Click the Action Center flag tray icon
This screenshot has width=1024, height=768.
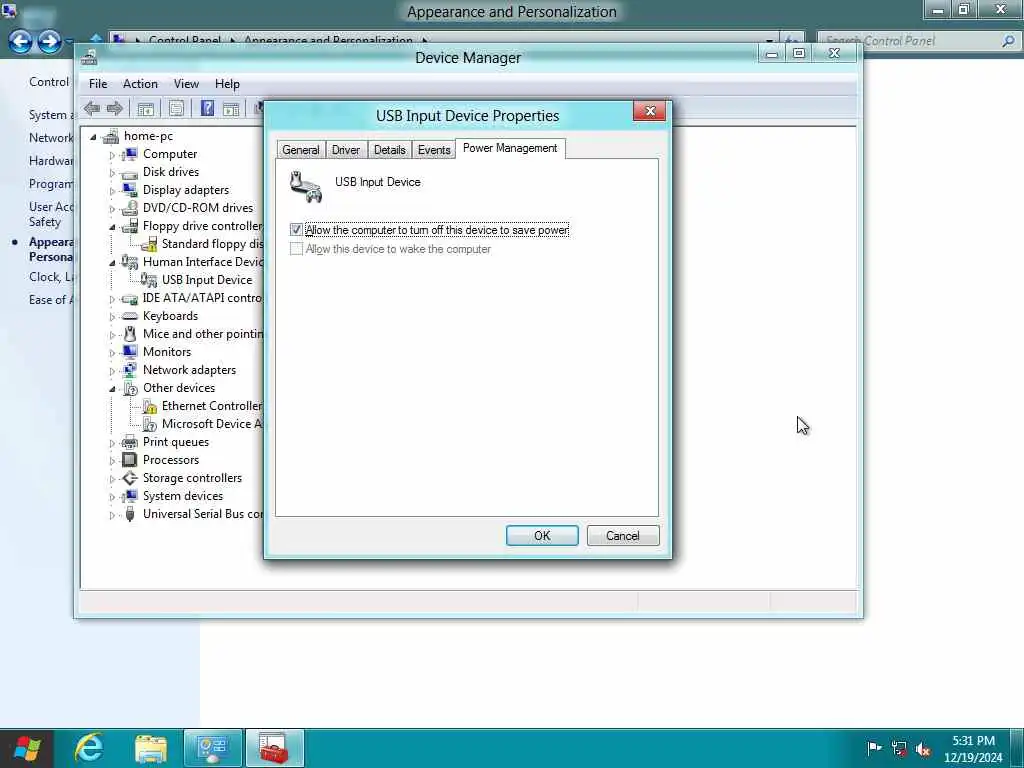click(874, 748)
